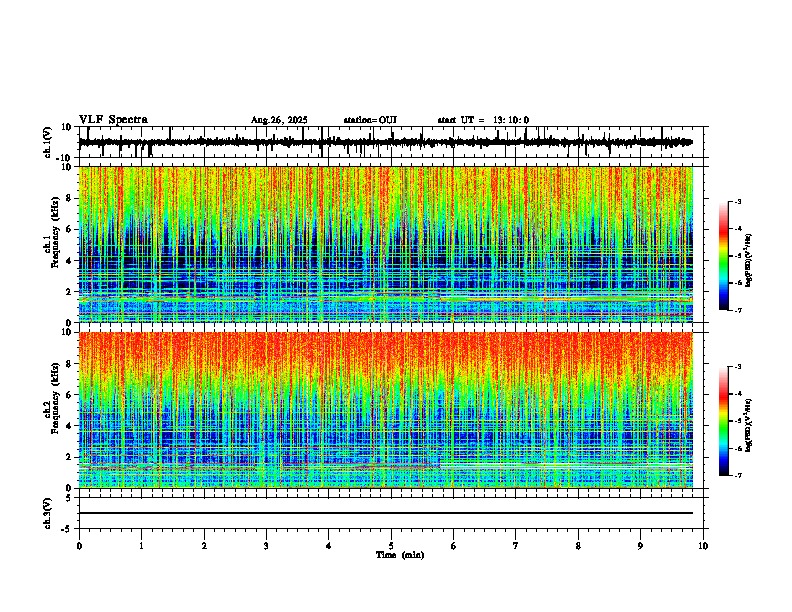Click the "-7" label on ch.1 colorbar
The width and height of the screenshot is (792, 612).
pos(737,310)
